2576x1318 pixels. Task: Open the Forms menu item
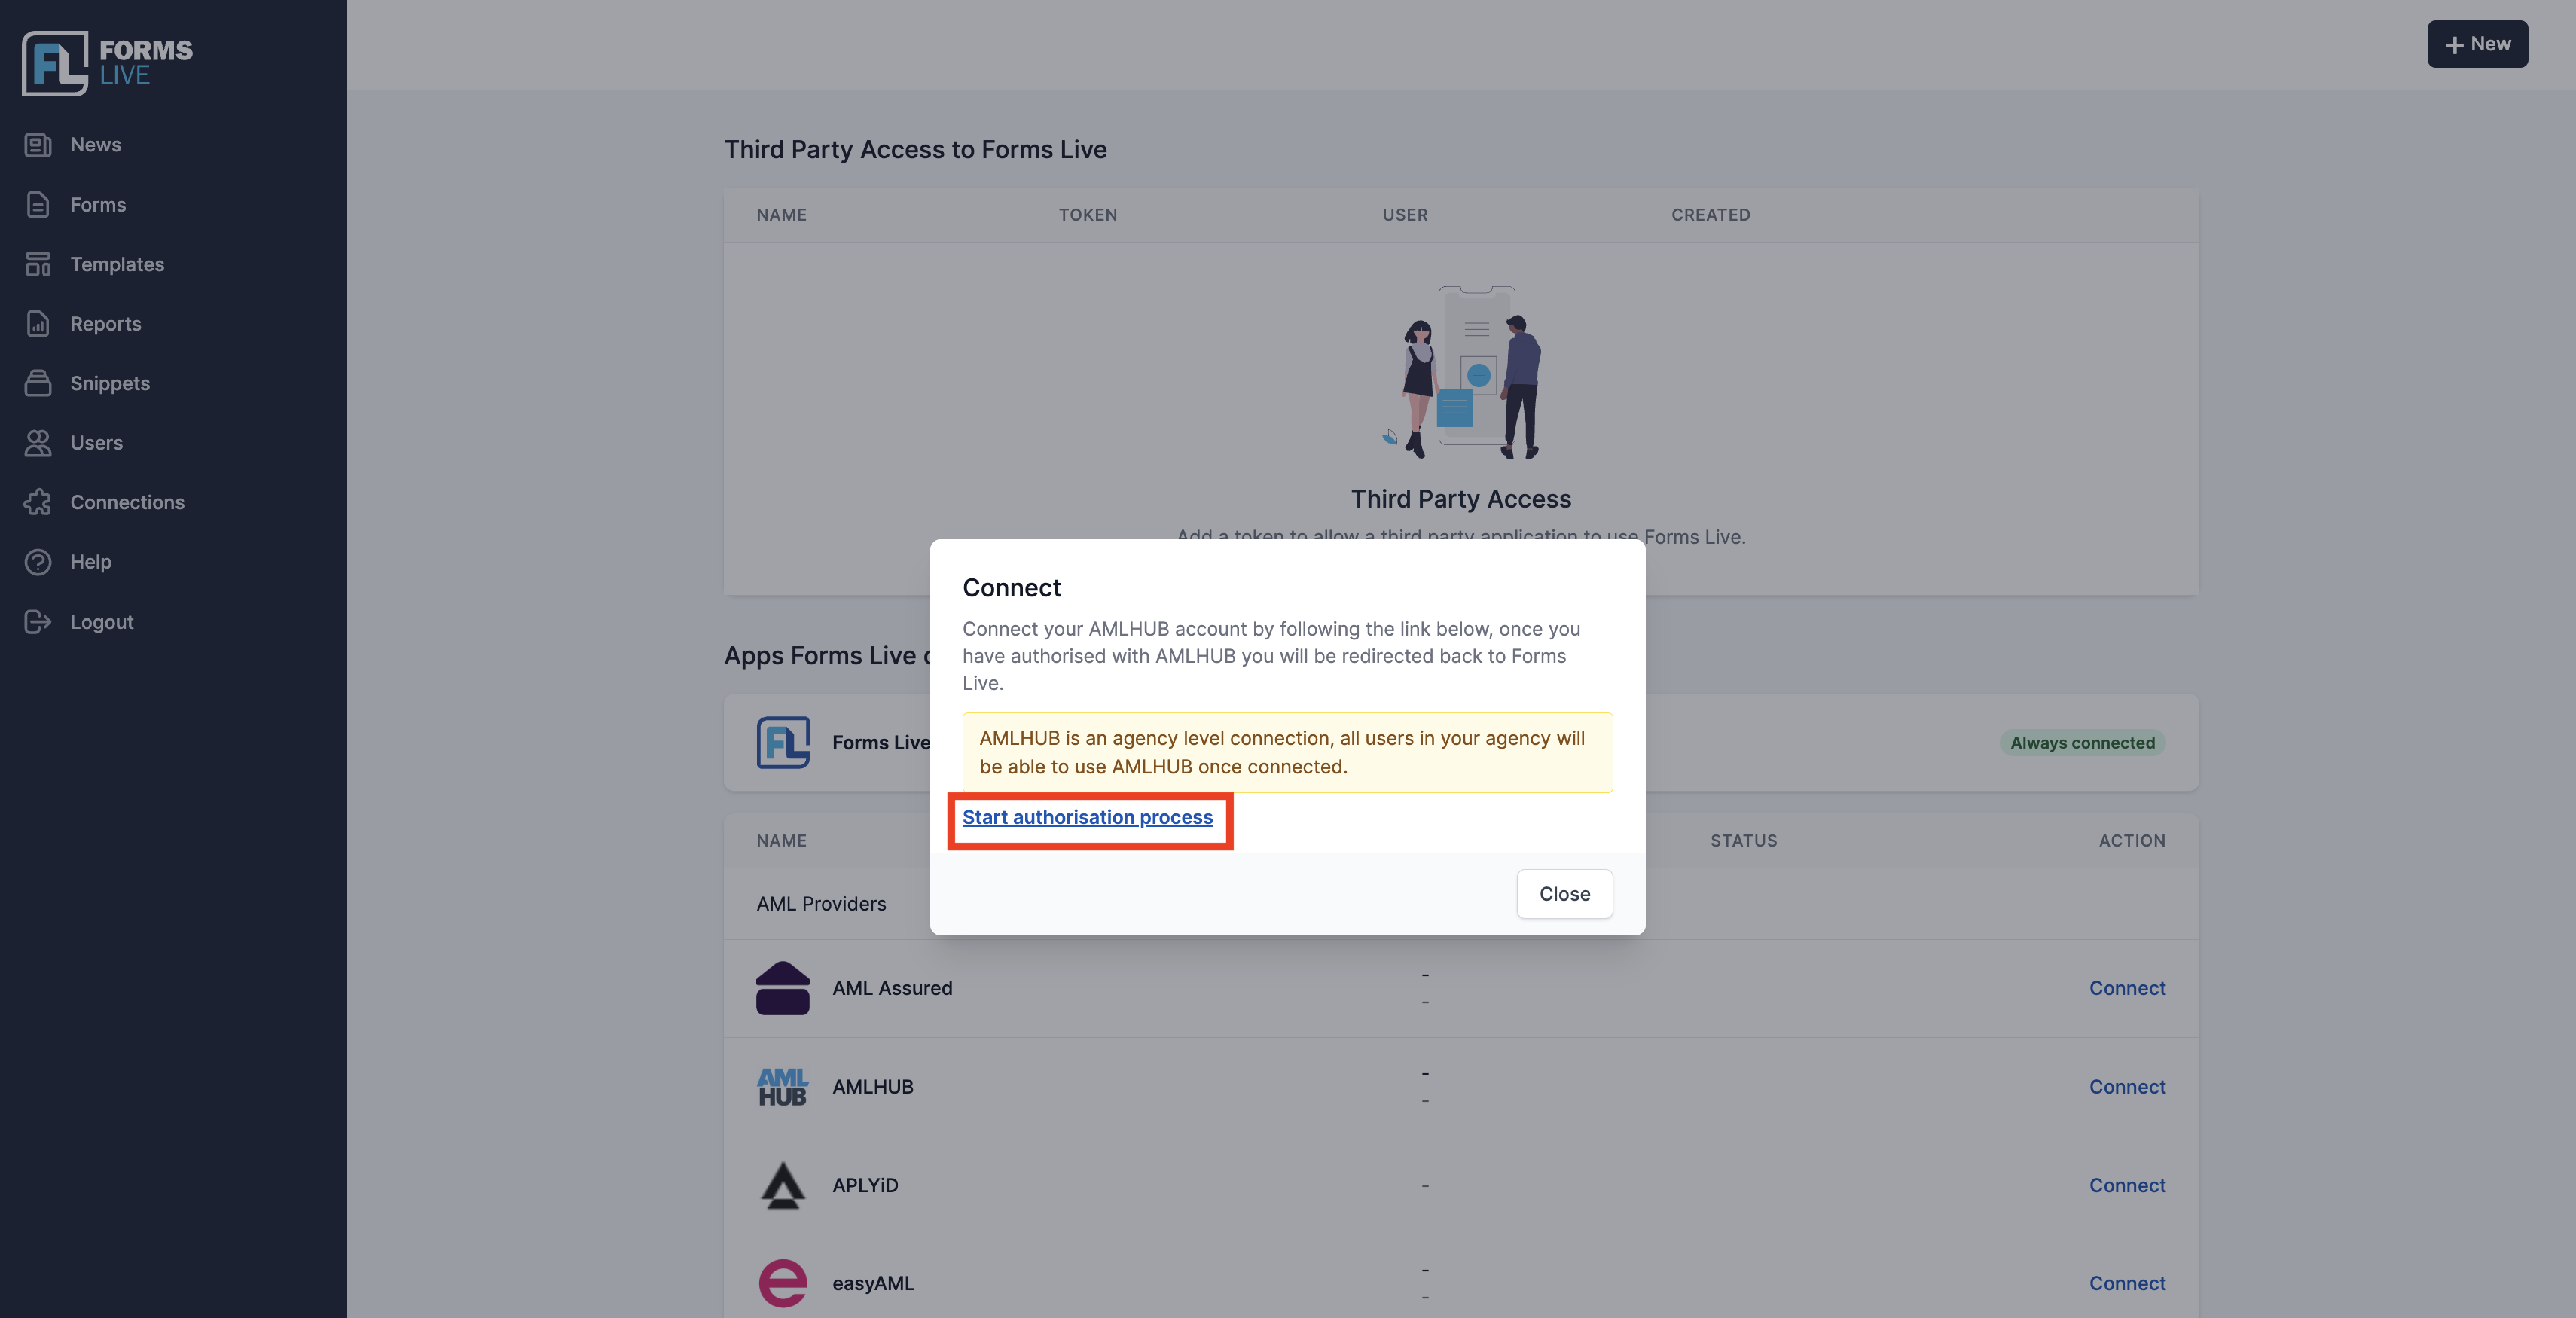[98, 205]
